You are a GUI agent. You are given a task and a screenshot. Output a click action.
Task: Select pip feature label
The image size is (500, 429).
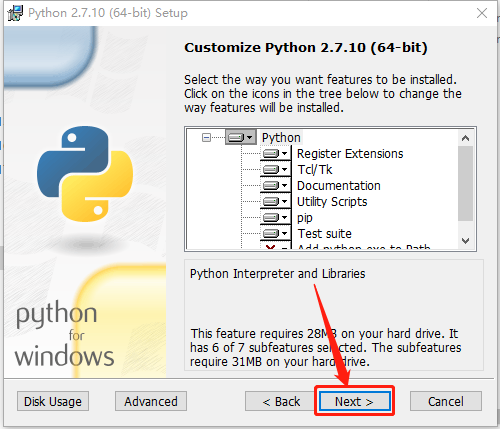tap(305, 218)
